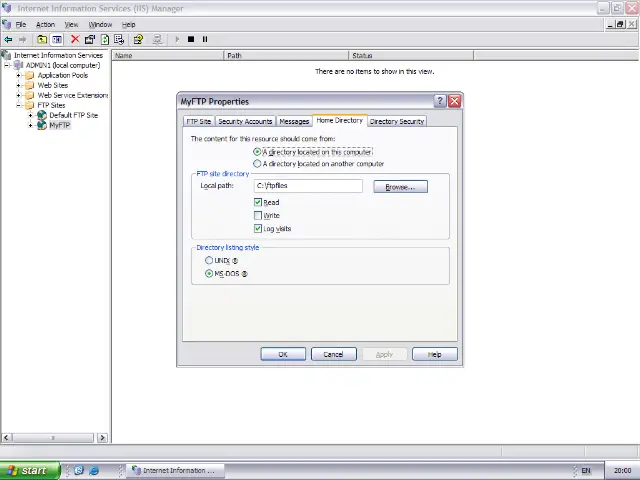Click the Export List toolbar icon
The height and width of the screenshot is (480, 640).
click(x=119, y=39)
